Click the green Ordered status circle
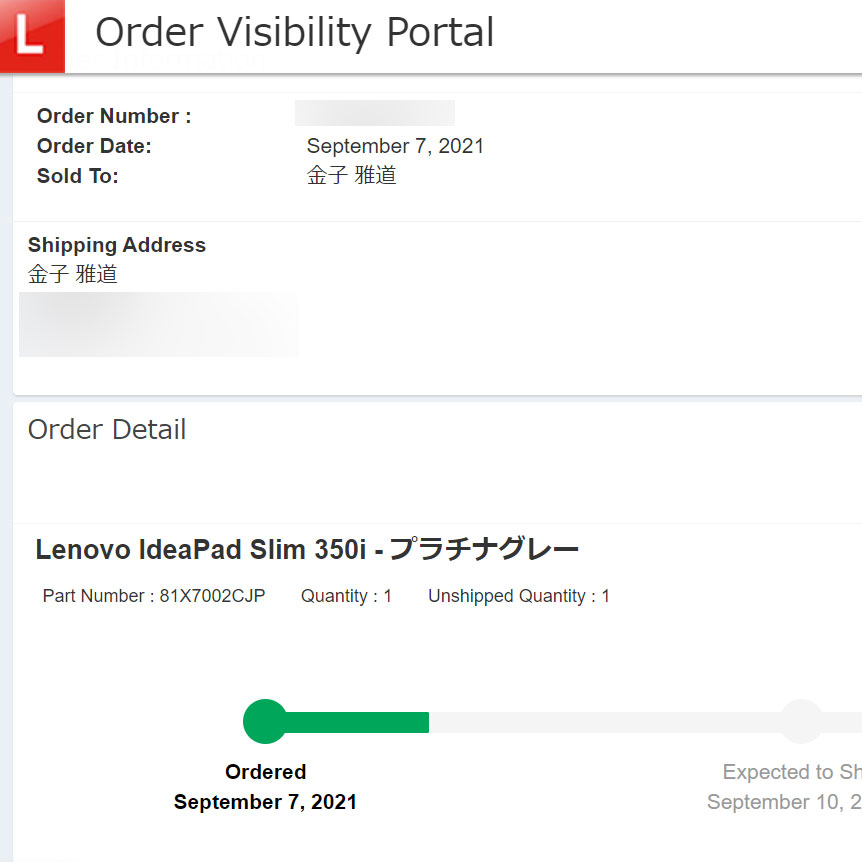Image resolution: width=862 pixels, height=862 pixels. (x=265, y=721)
